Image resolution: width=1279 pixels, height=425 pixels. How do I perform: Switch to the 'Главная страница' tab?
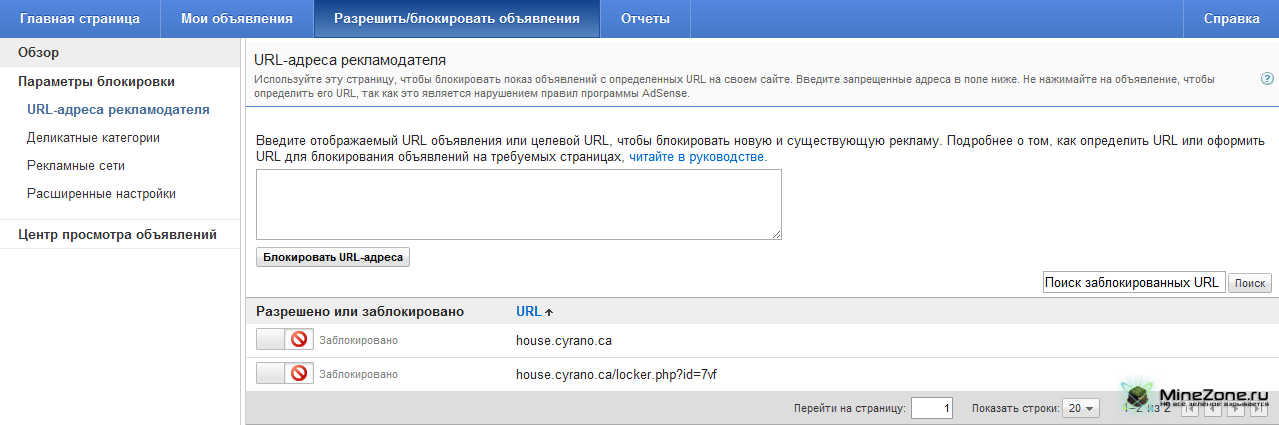tap(79, 19)
